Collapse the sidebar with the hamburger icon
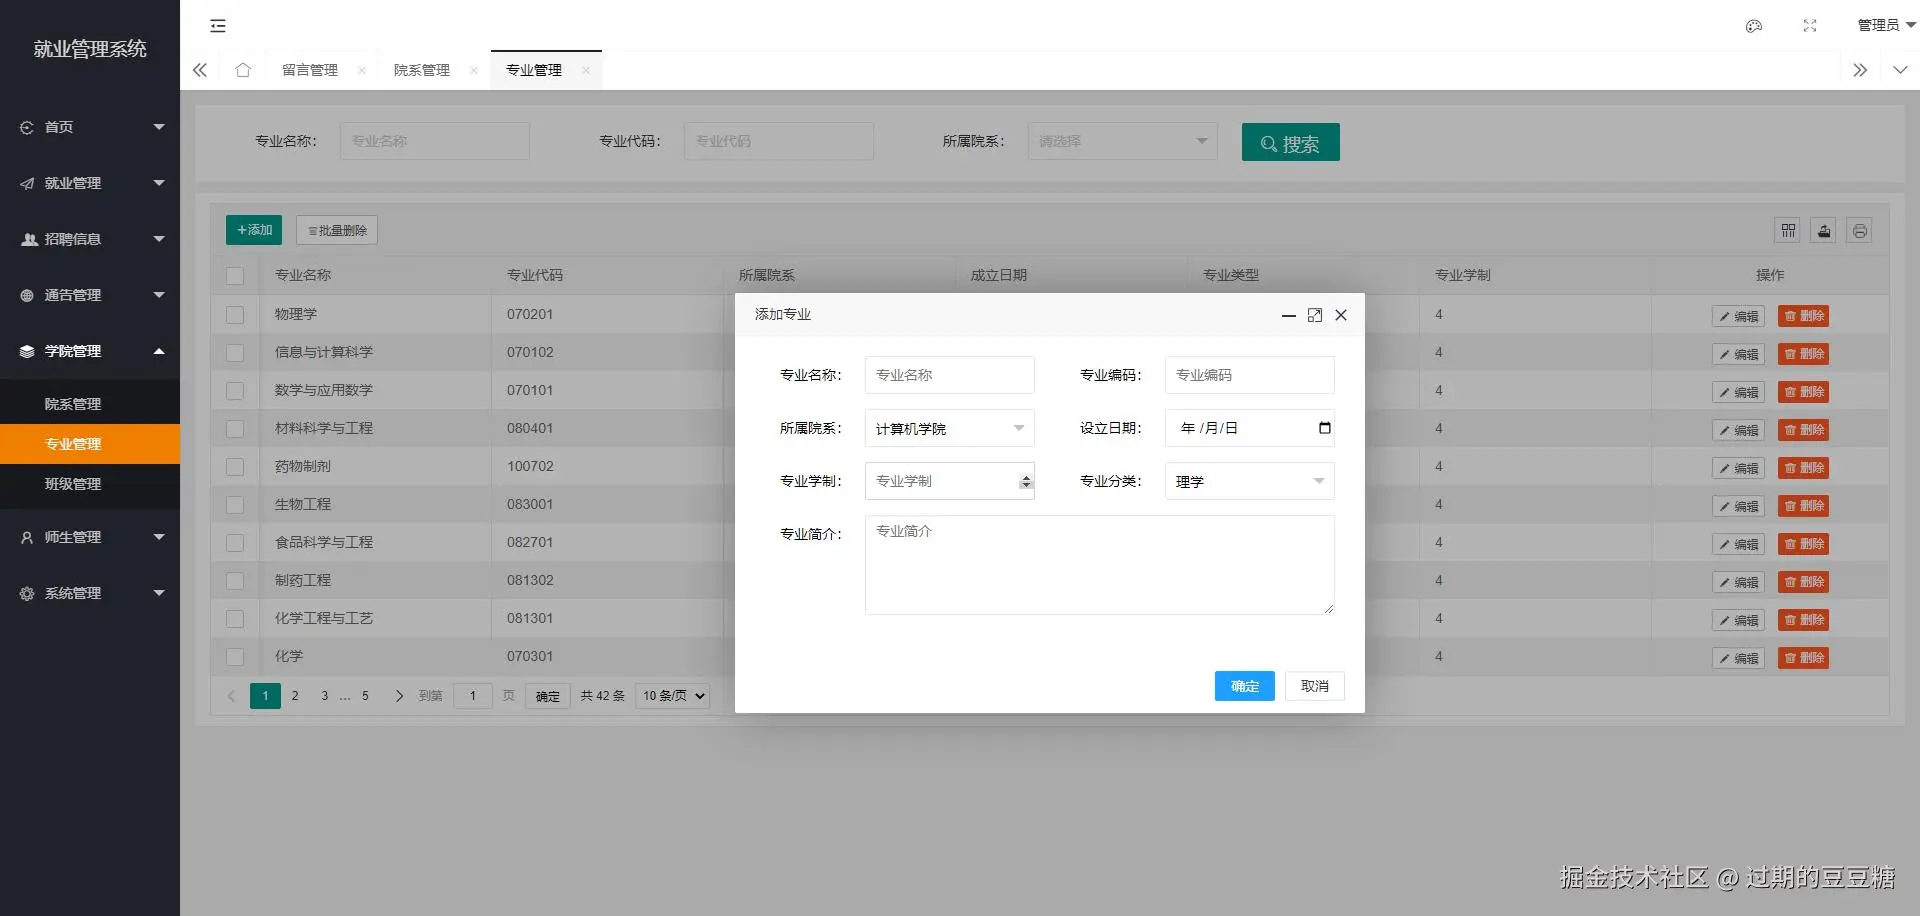This screenshot has width=1920, height=916. coord(217,26)
